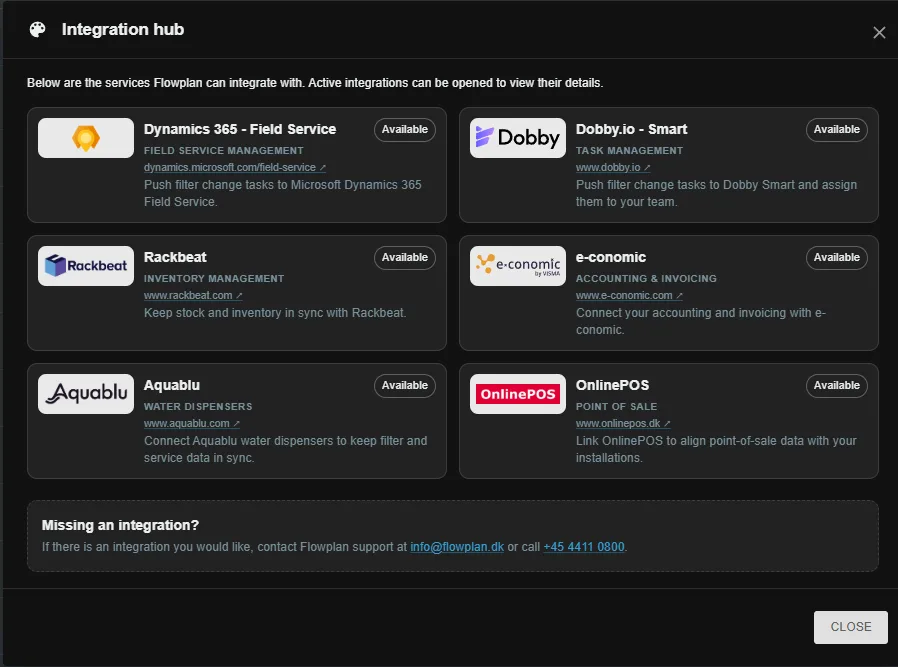Click Dynamics 365 push filter tasks description
This screenshot has height=667, width=898.
point(282,194)
